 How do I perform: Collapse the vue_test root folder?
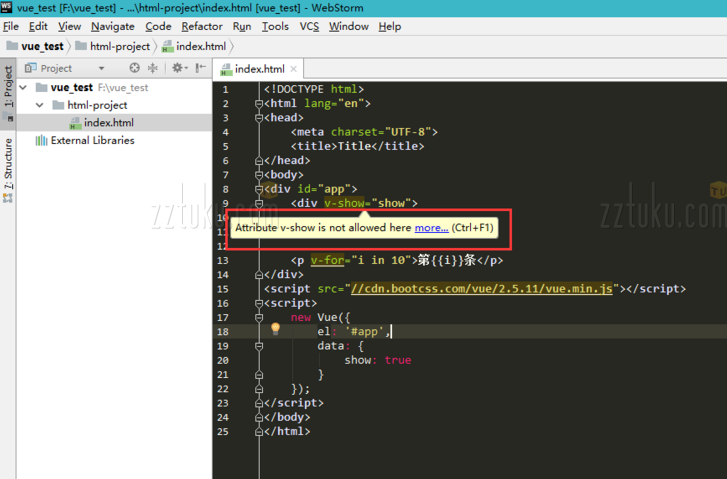(x=25, y=87)
